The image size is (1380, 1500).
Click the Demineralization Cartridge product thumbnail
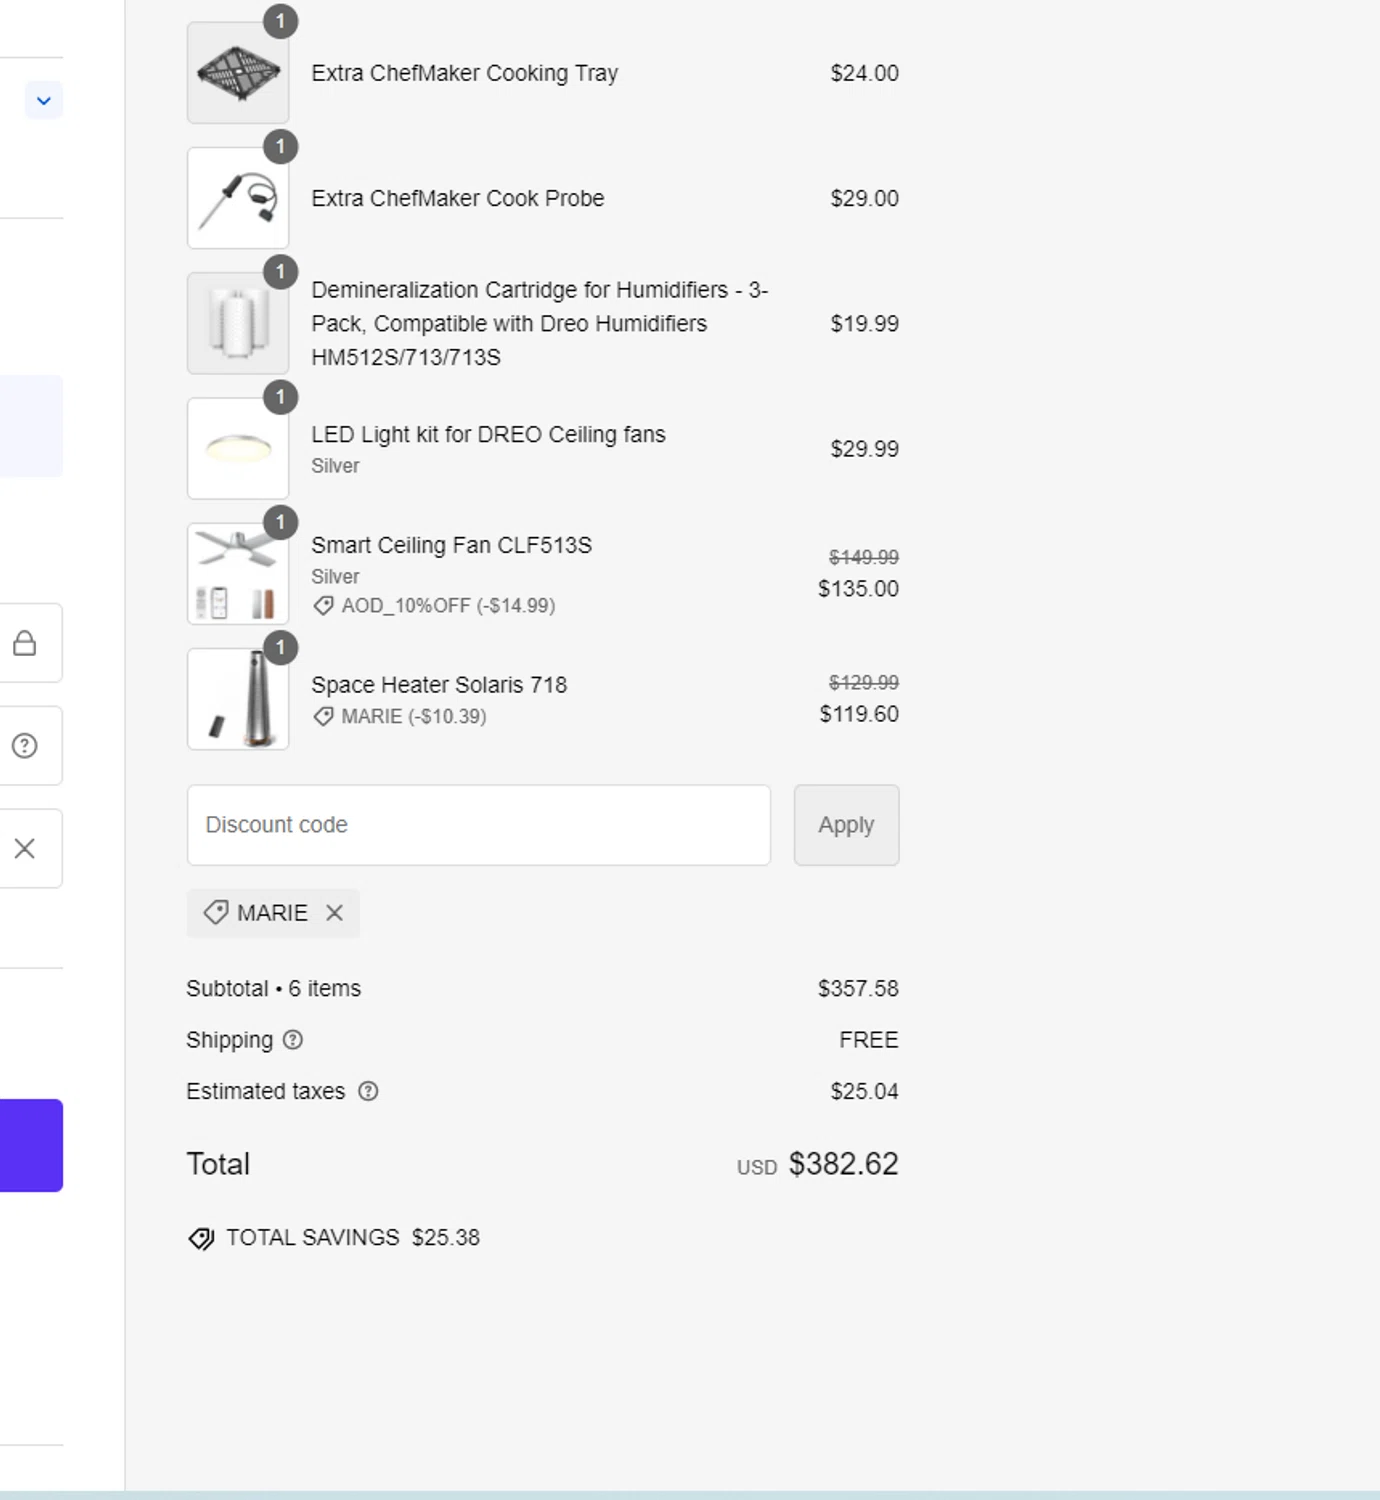tap(238, 323)
